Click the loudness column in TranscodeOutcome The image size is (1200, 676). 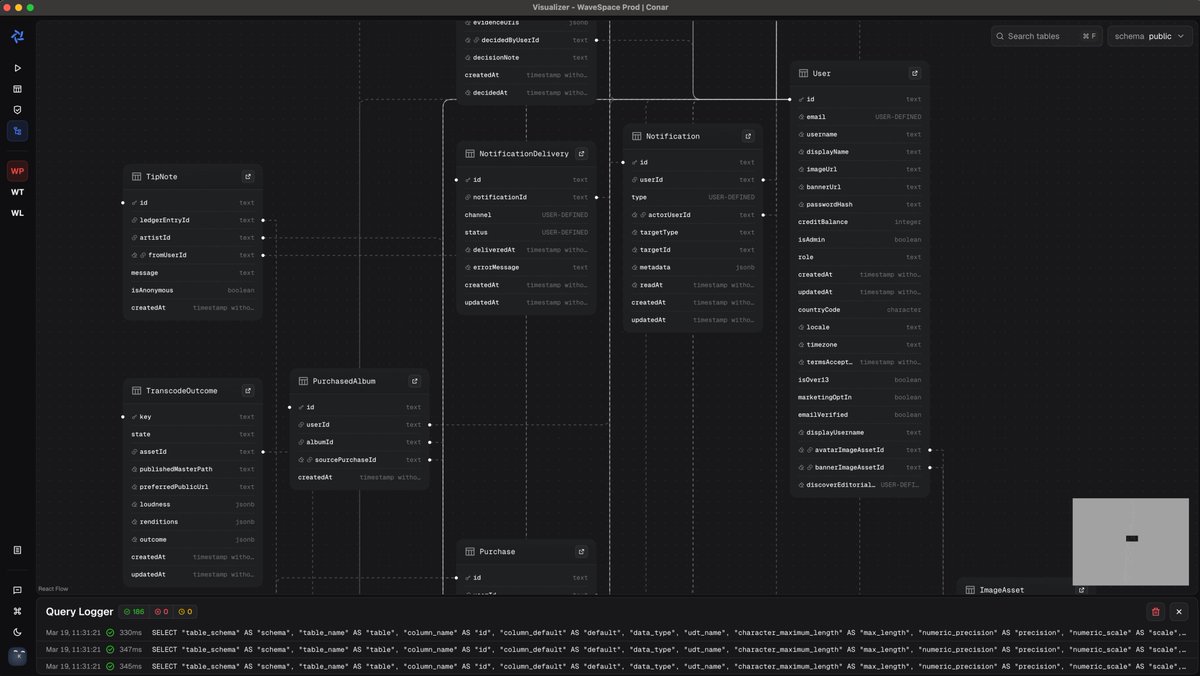click(x=193, y=504)
